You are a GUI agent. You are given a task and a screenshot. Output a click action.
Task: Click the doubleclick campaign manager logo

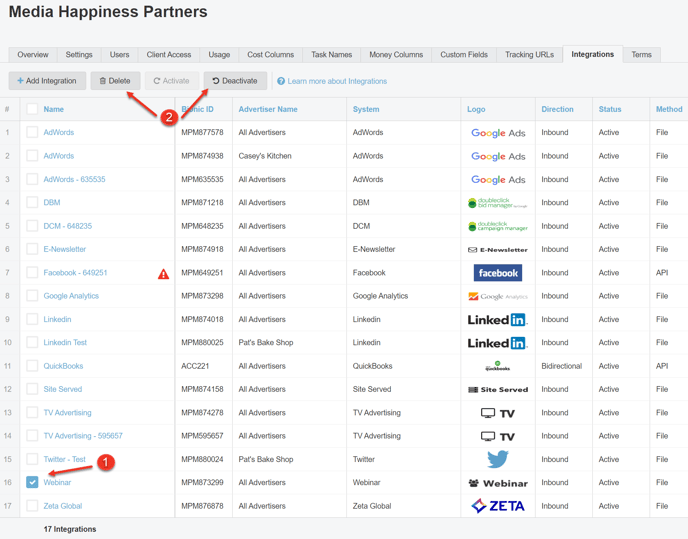(x=498, y=226)
